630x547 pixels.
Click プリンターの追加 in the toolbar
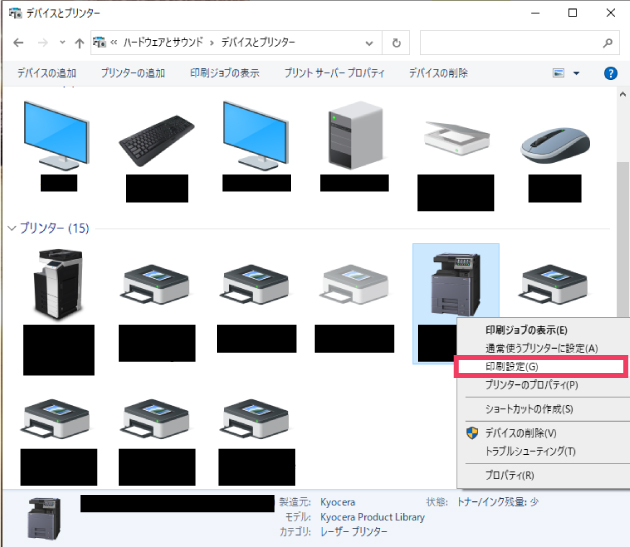tap(133, 73)
